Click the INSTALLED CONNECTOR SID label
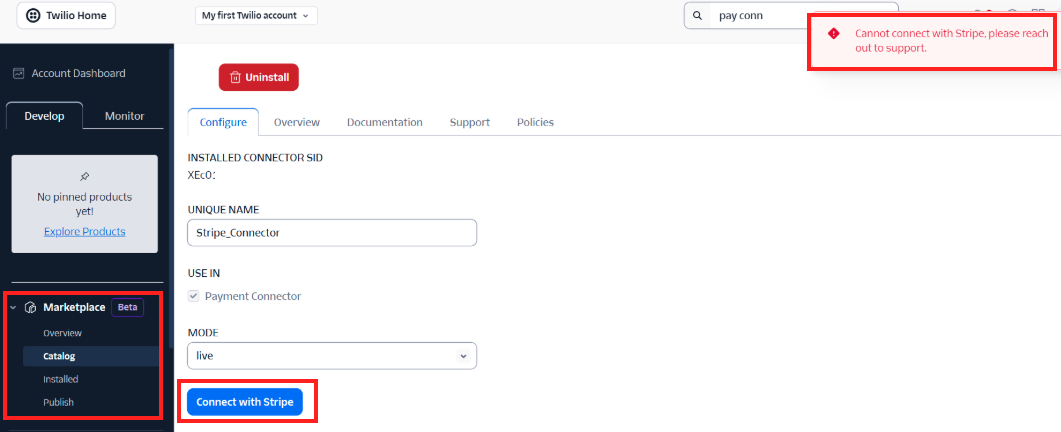This screenshot has height=432, width=1061. pos(255,158)
